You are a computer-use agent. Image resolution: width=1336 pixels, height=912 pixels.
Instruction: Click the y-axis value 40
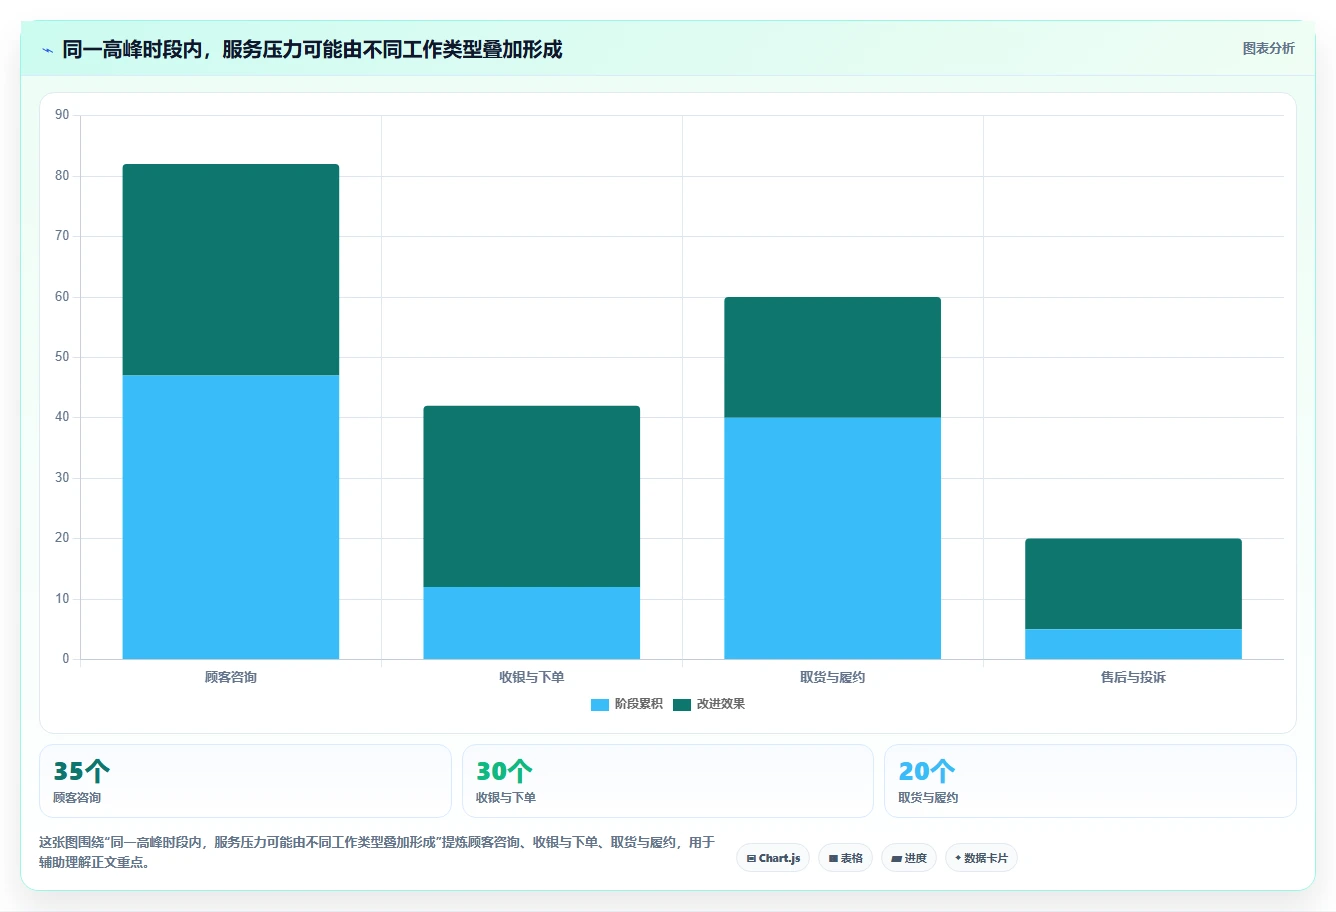click(62, 417)
